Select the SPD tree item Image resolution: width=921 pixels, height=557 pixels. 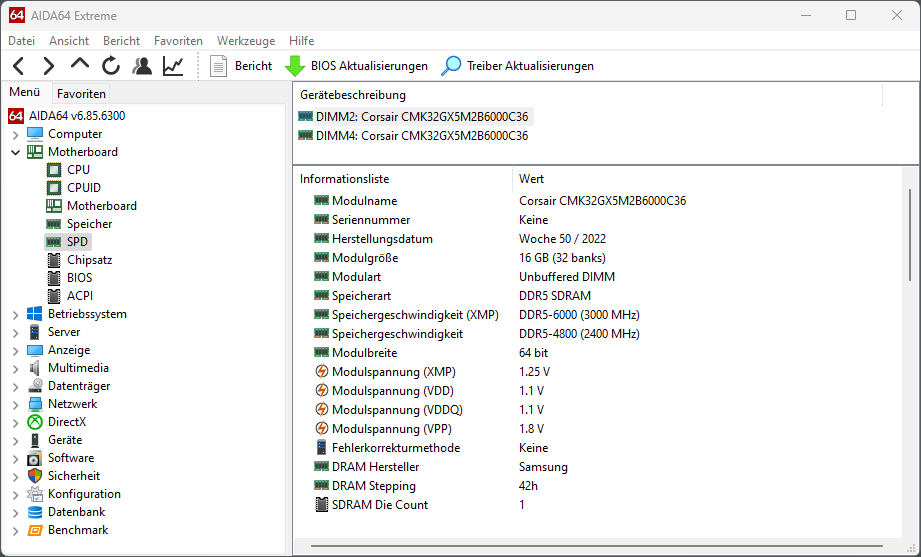pos(68,241)
